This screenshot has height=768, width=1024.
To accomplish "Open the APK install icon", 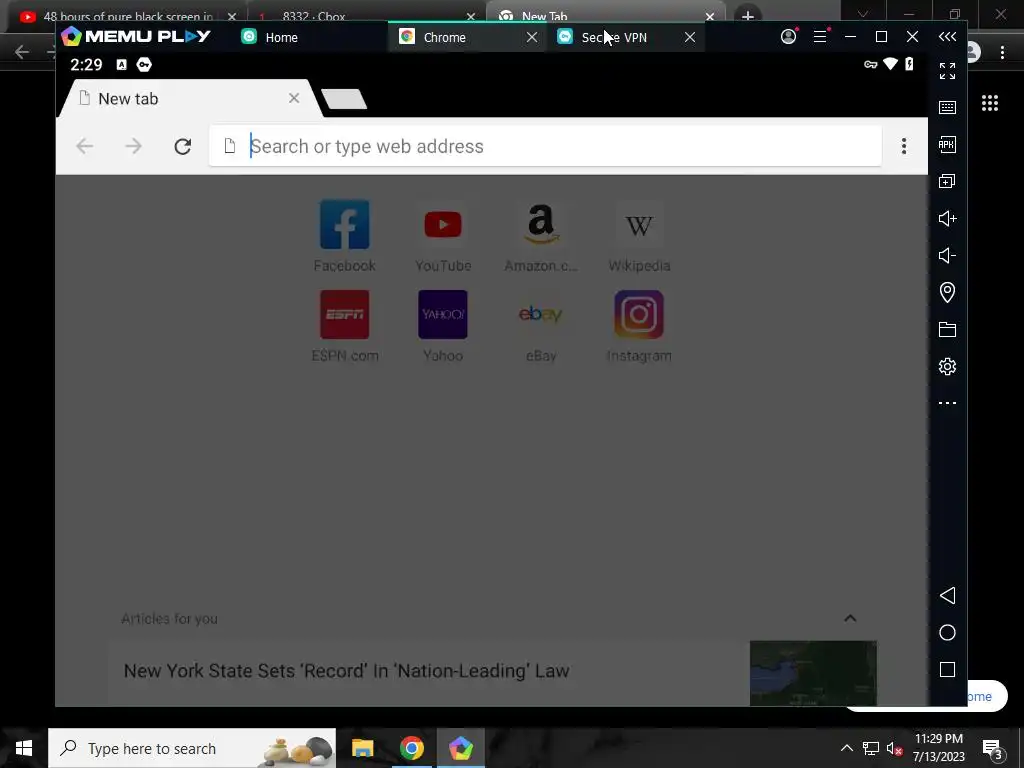I will (x=947, y=144).
